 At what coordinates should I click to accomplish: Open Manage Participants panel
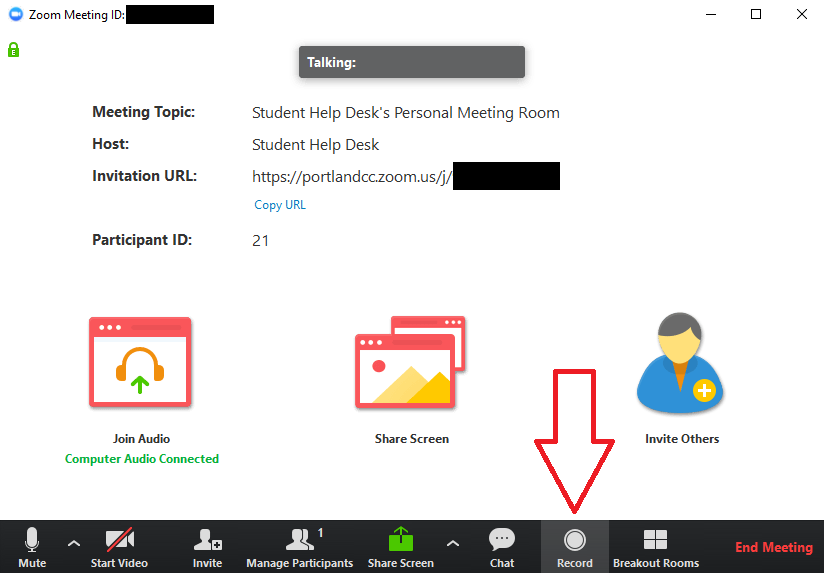(x=300, y=547)
